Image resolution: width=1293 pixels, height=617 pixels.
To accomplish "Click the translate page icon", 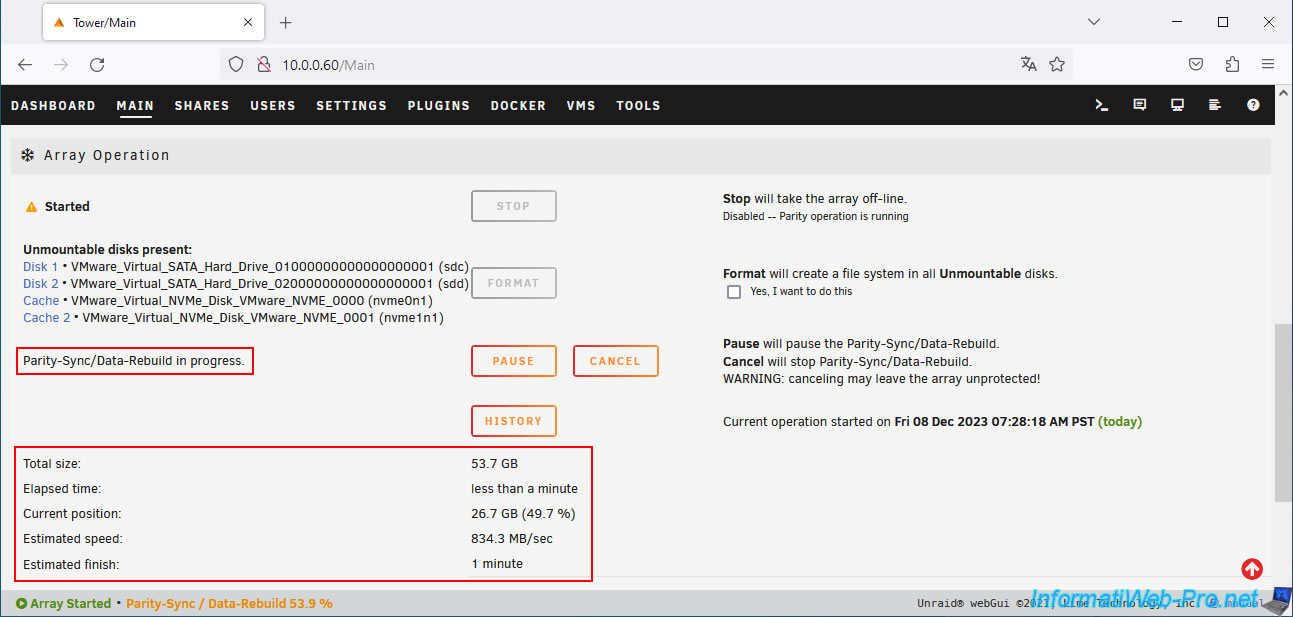I will (x=1028, y=64).
